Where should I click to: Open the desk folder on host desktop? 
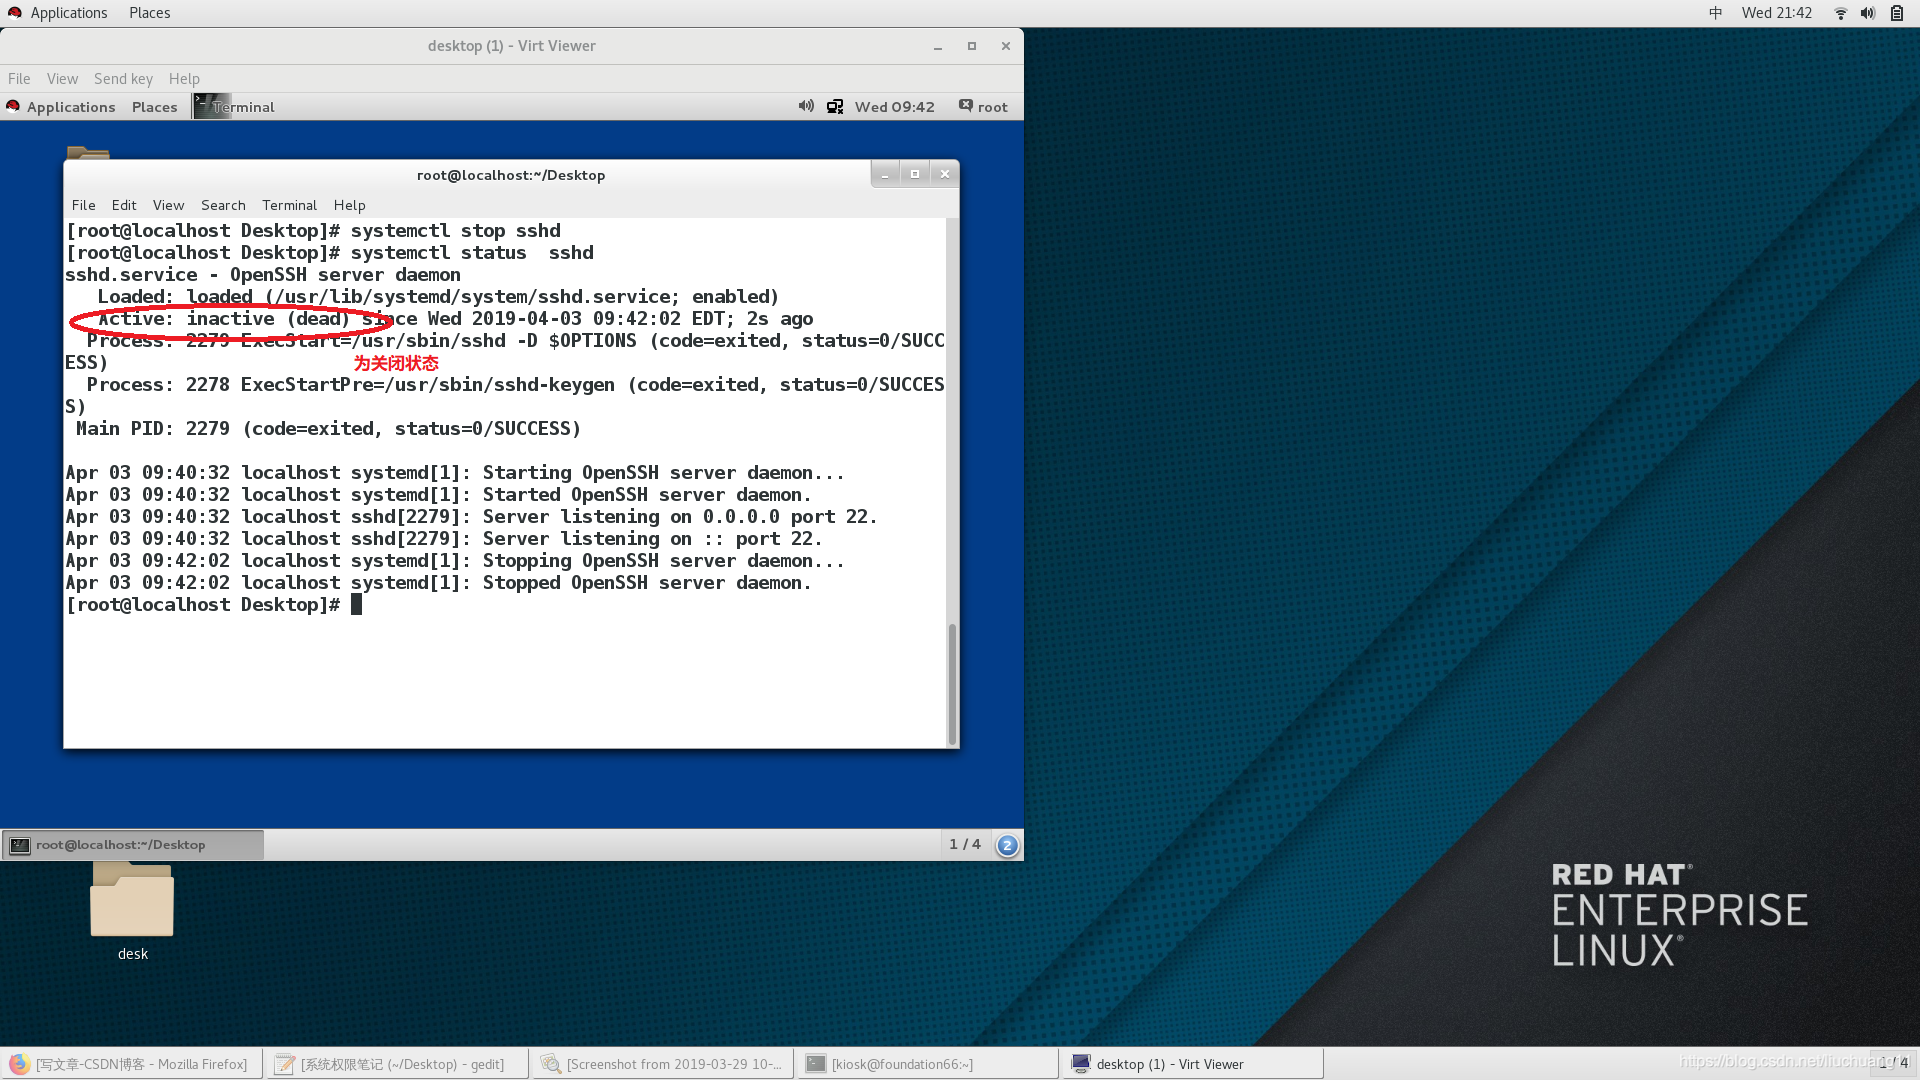132,910
